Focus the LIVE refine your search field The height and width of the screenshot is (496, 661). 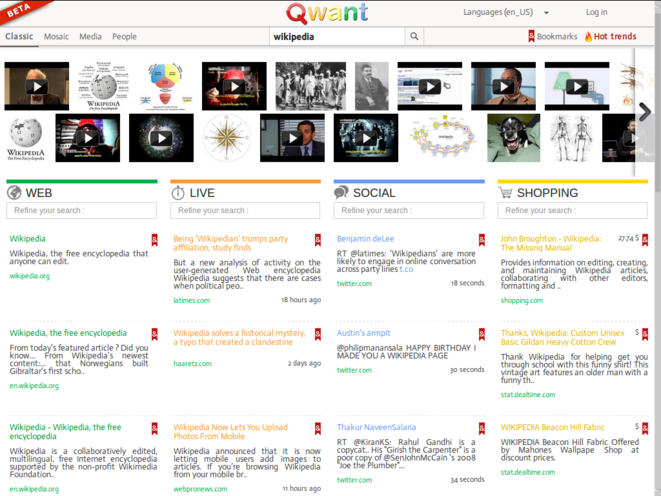tap(245, 210)
